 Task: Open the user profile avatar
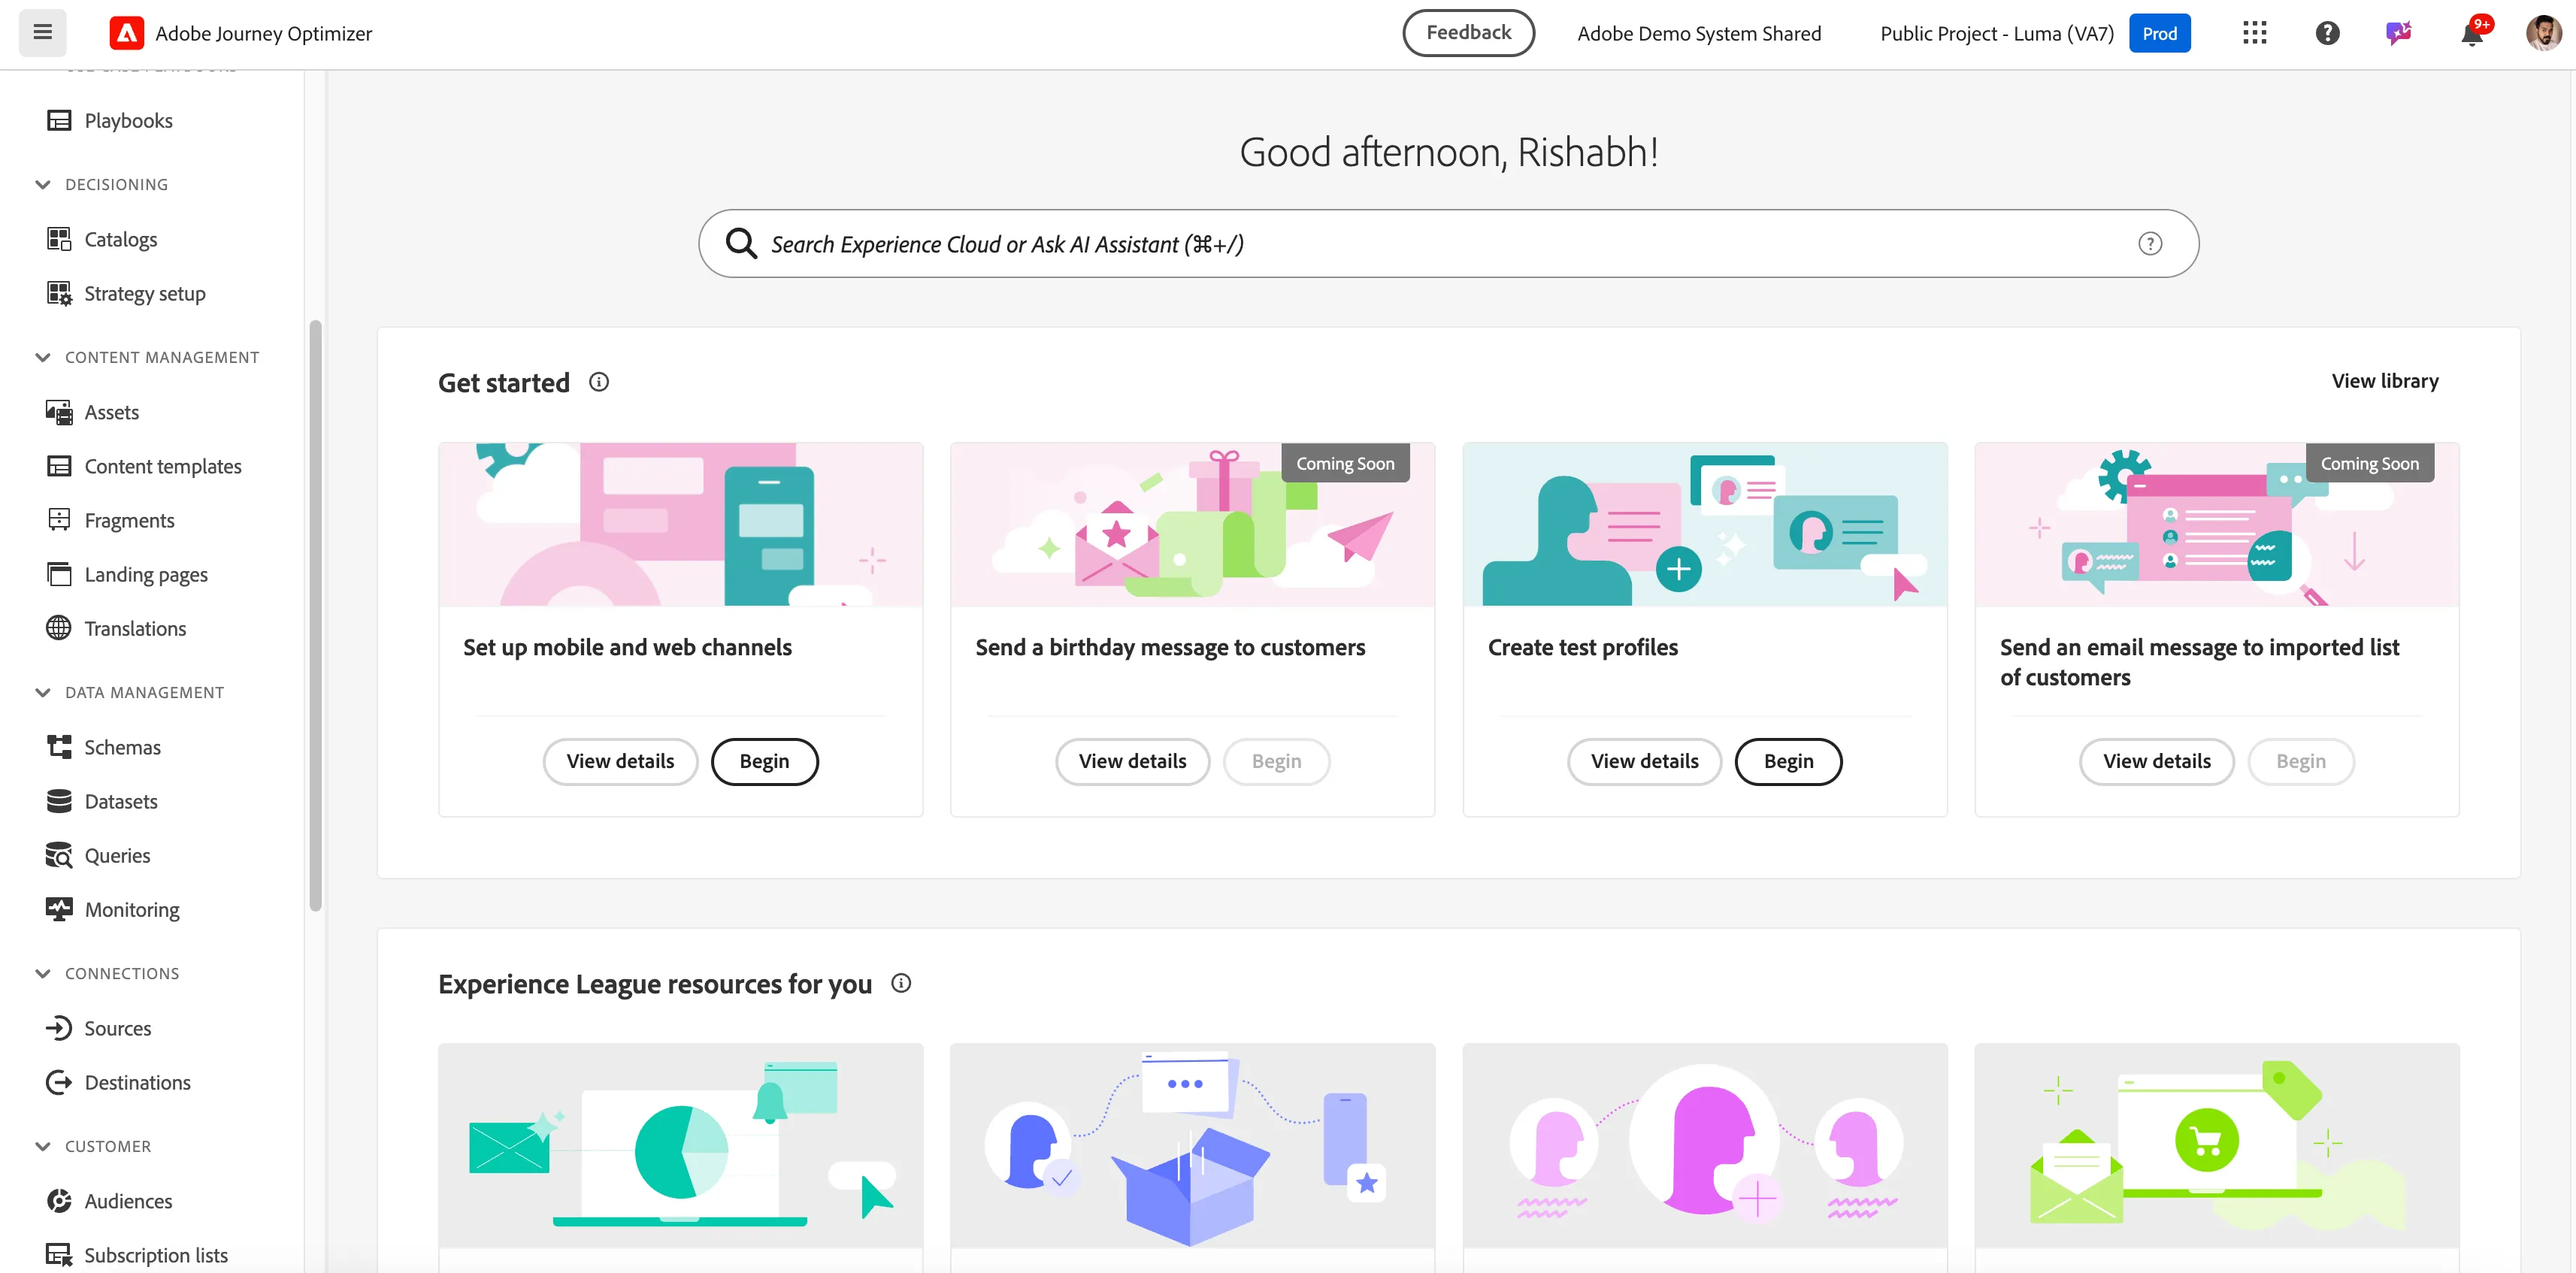2543,33
